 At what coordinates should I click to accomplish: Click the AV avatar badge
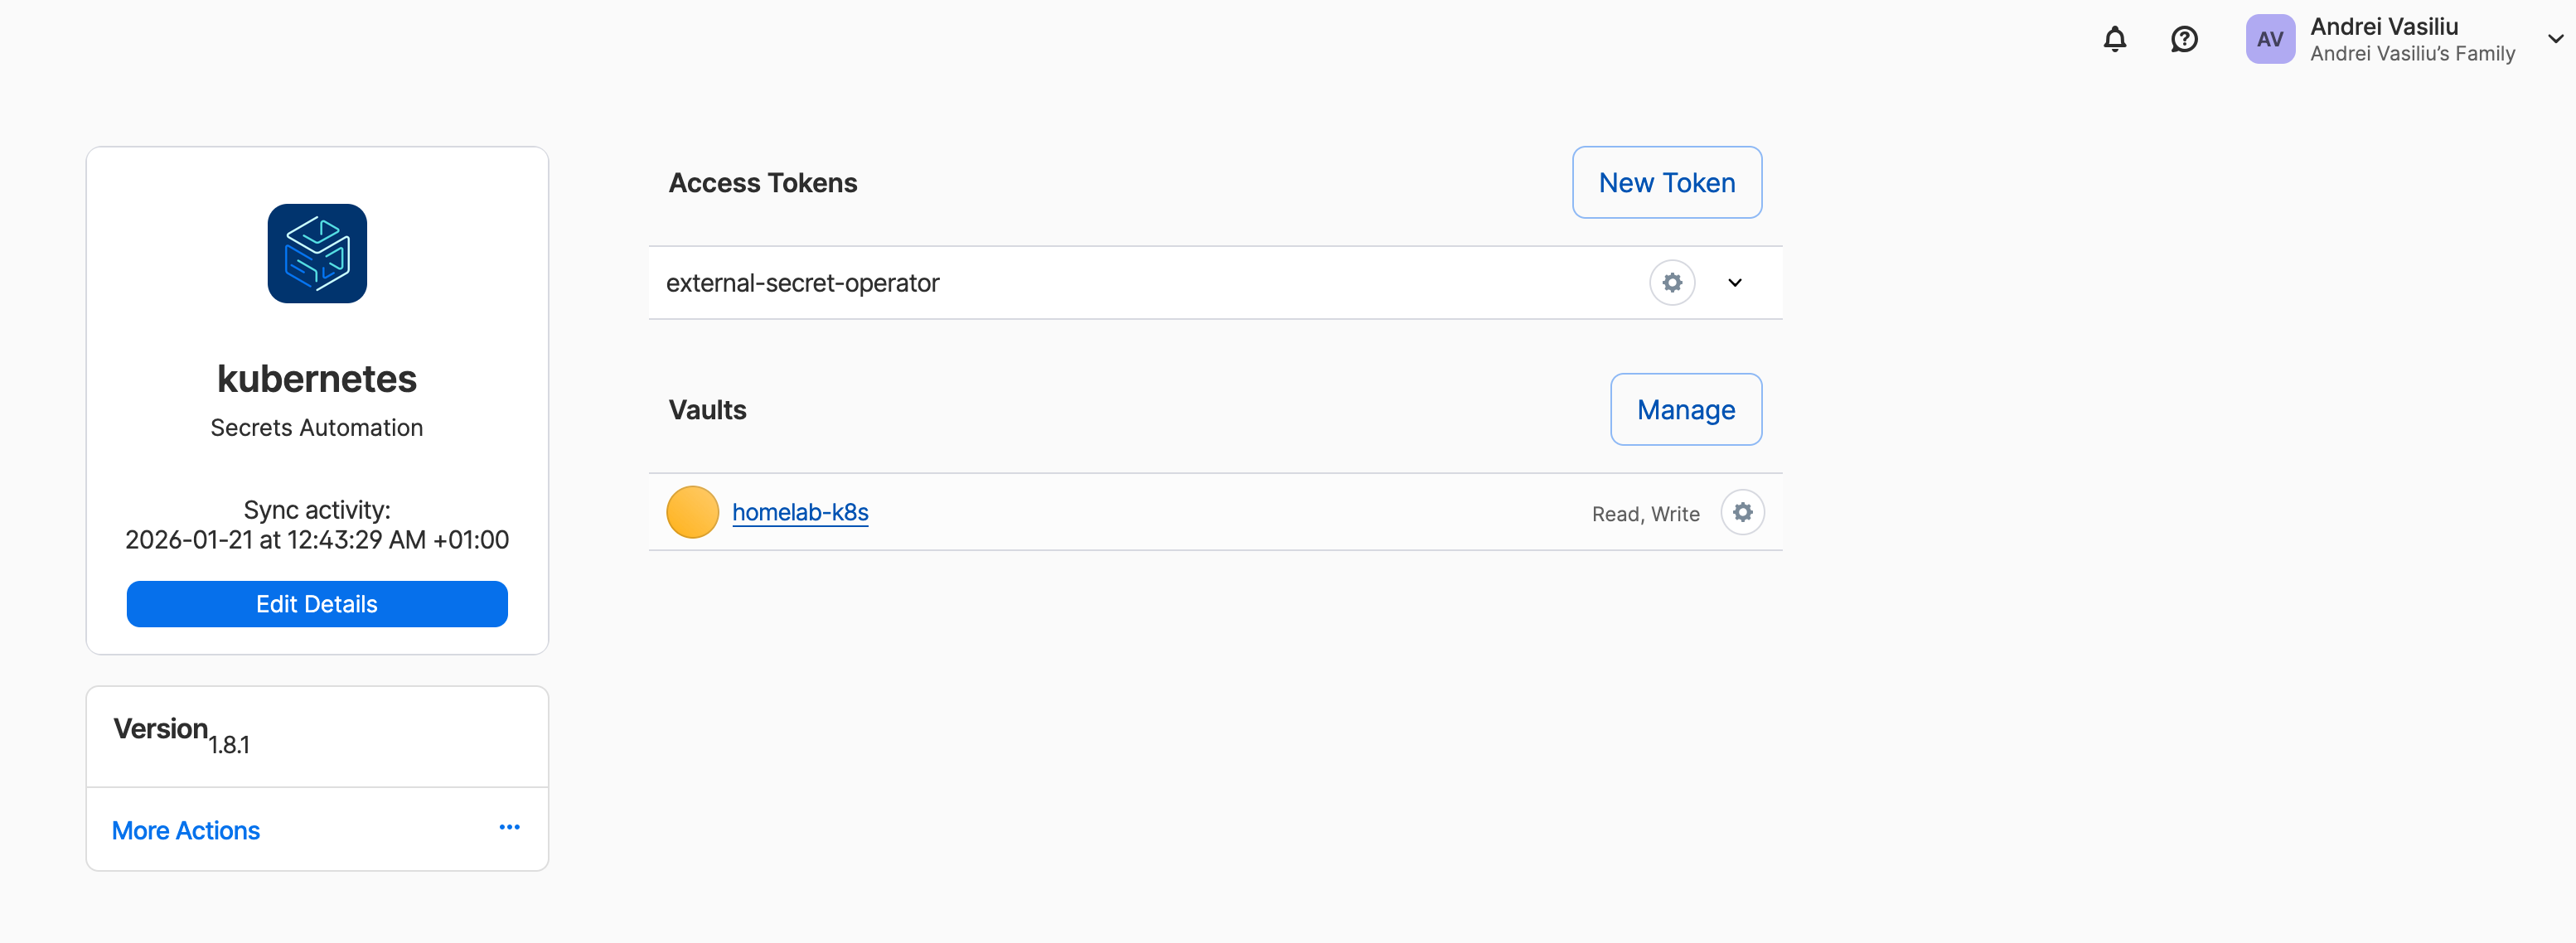(x=2269, y=39)
